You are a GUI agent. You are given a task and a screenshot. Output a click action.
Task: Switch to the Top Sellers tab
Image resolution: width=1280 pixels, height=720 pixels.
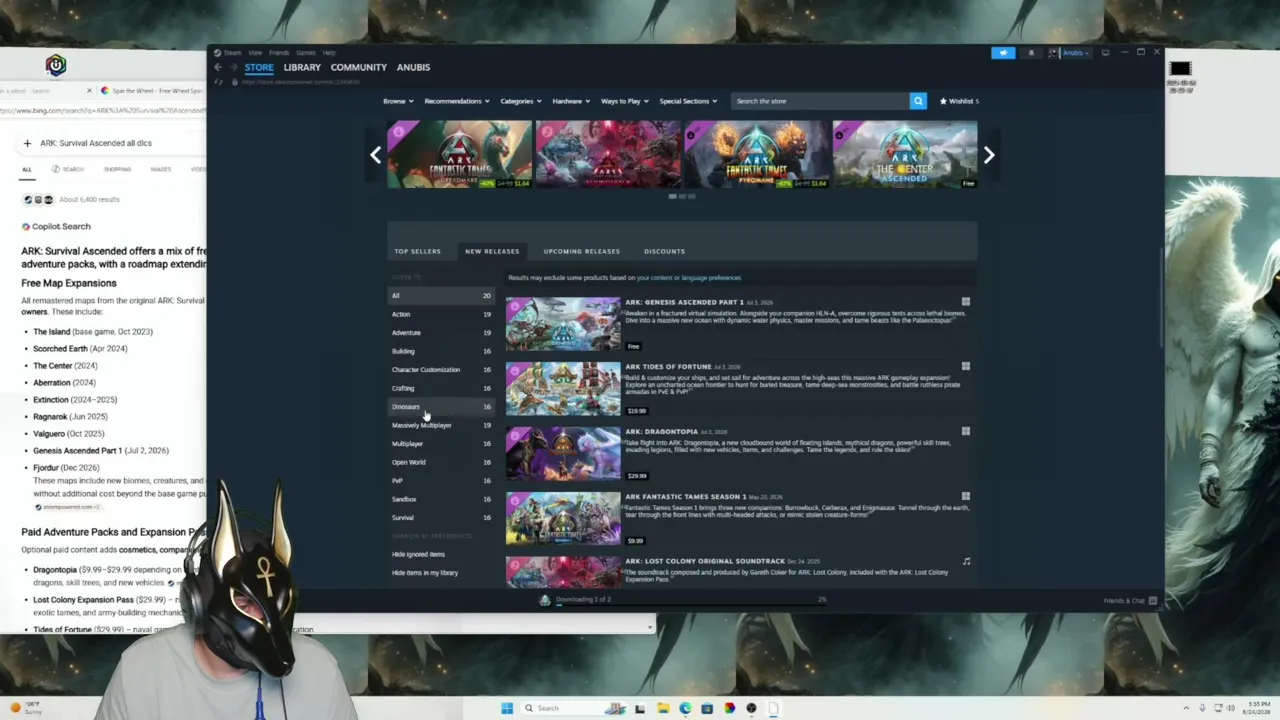coord(417,251)
